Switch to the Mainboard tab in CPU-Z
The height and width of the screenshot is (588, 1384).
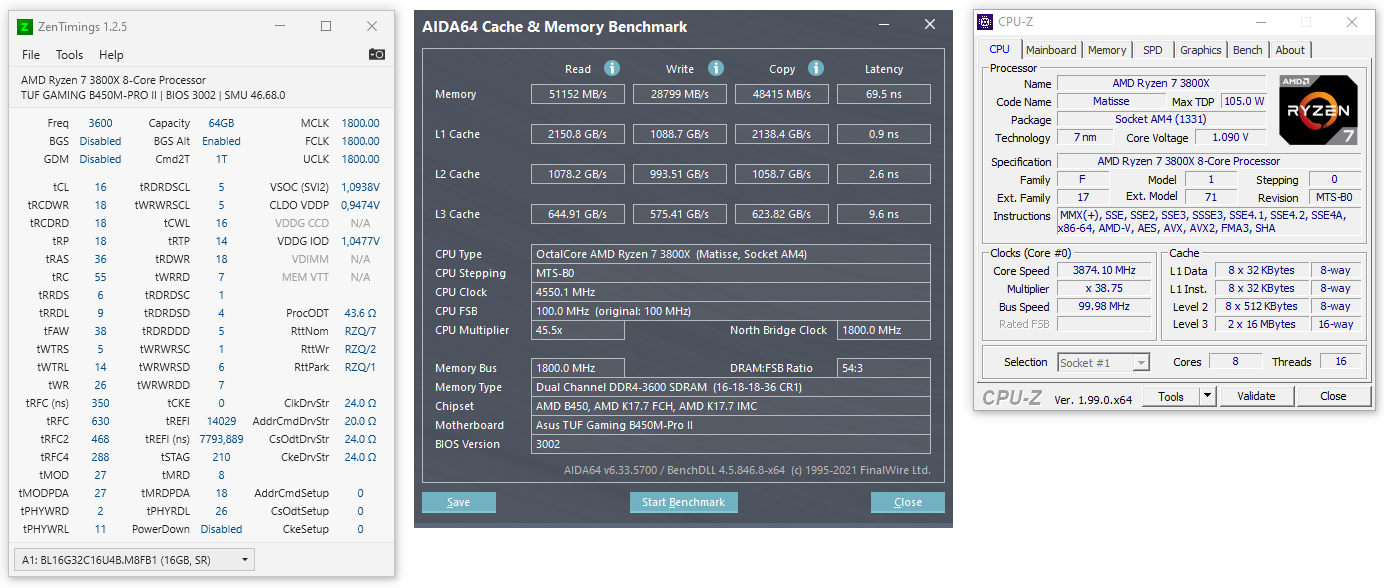point(1051,50)
